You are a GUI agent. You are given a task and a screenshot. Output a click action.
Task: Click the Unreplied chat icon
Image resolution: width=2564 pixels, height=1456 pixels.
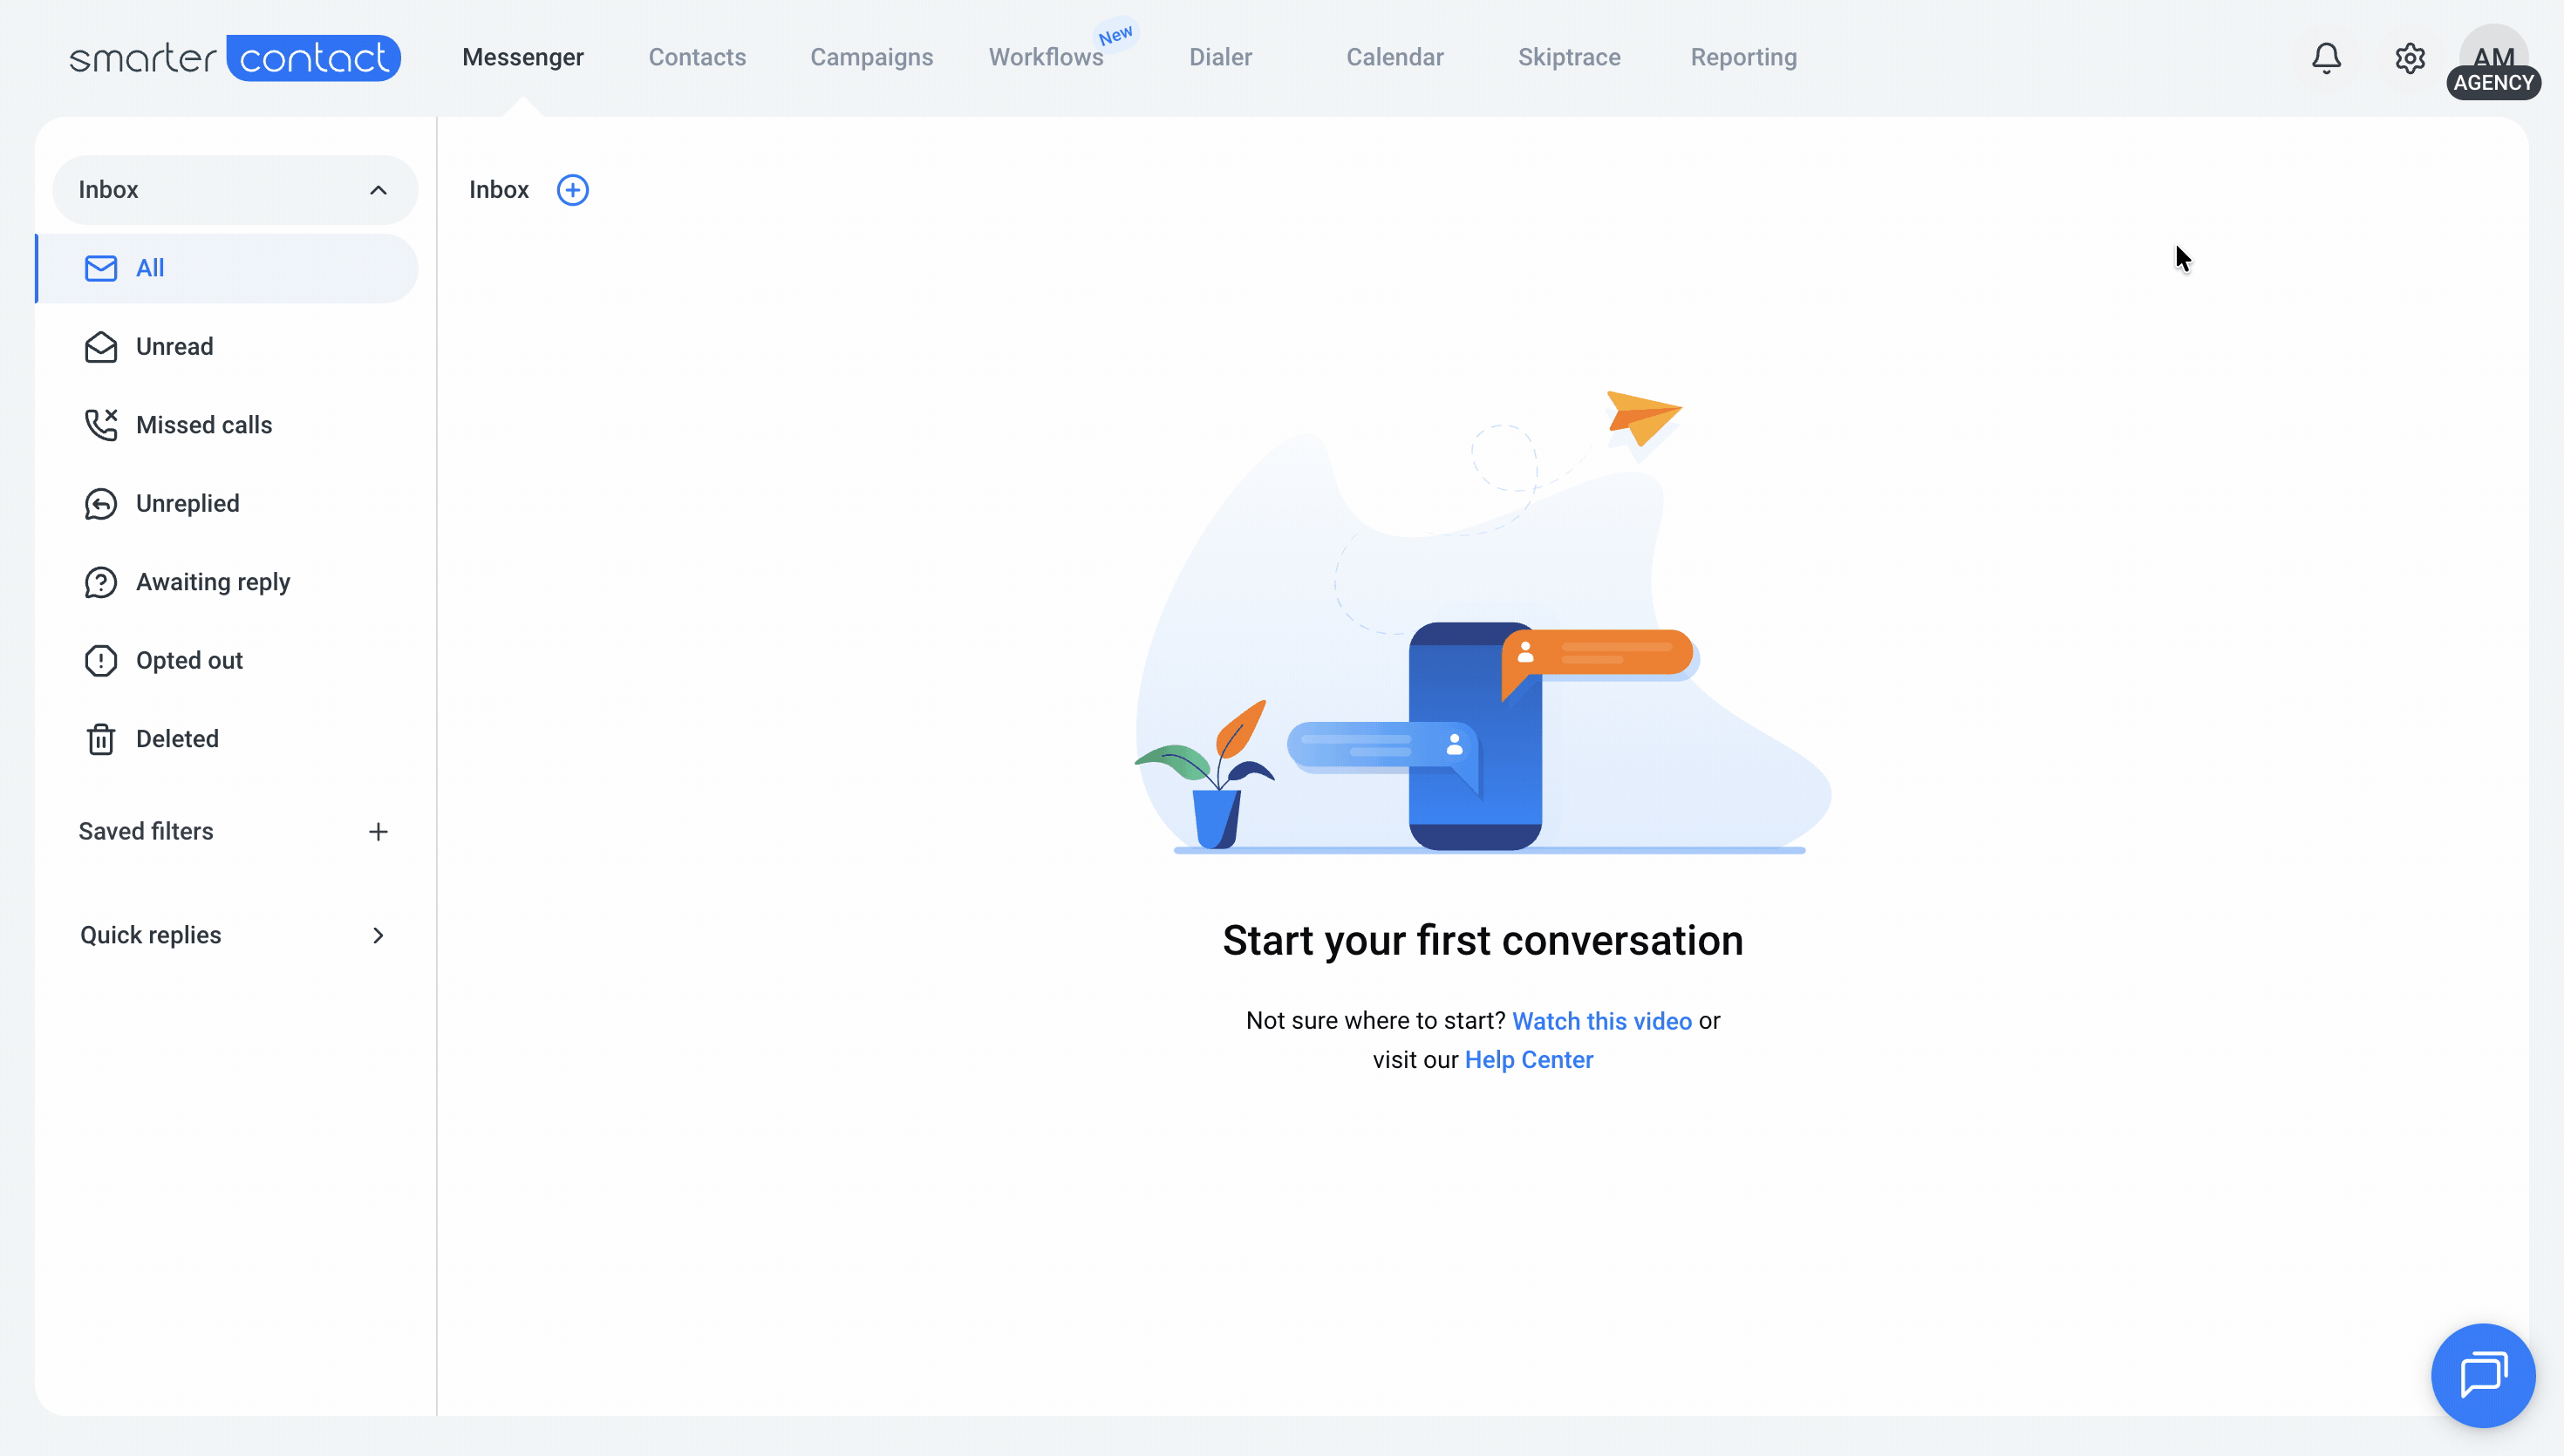click(101, 504)
